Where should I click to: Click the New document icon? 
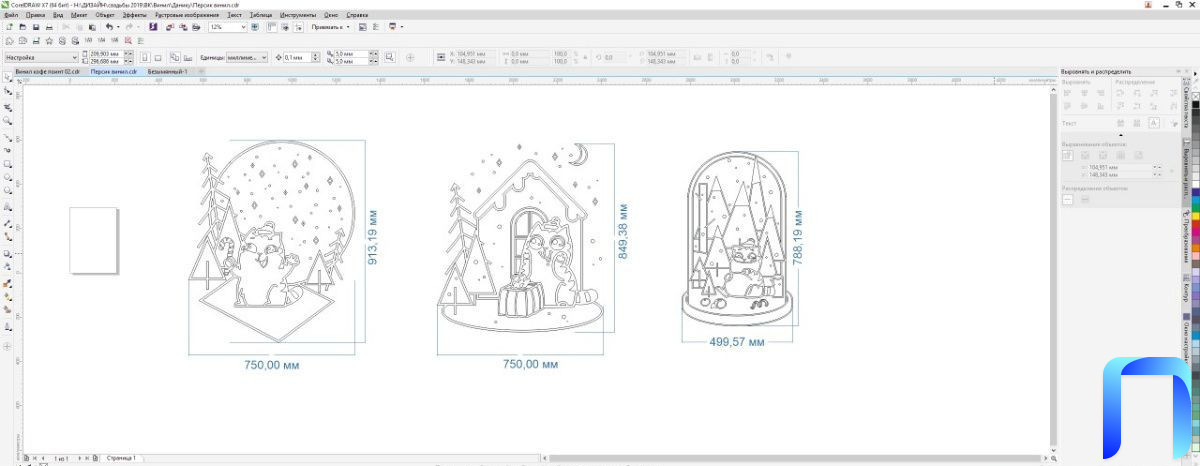pyautogui.click(x=8, y=26)
